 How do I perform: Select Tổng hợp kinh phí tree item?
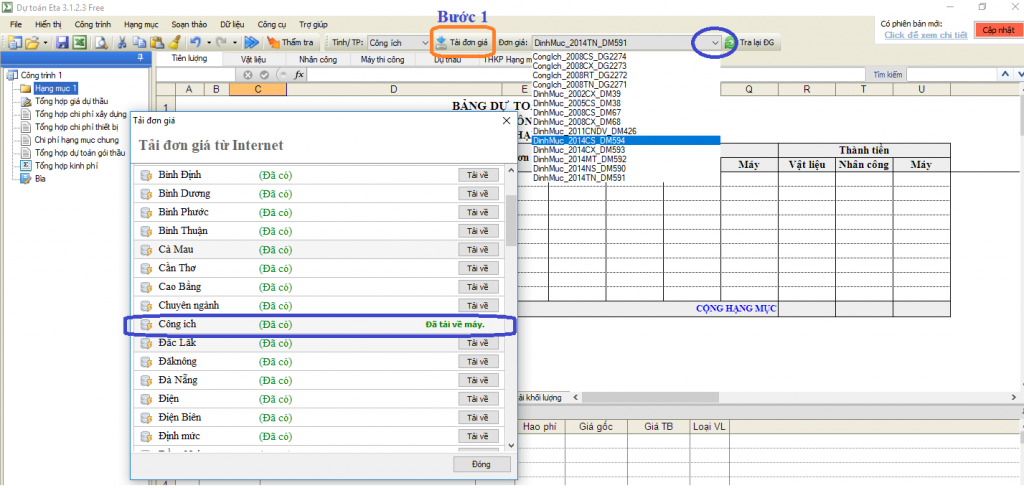[64, 167]
